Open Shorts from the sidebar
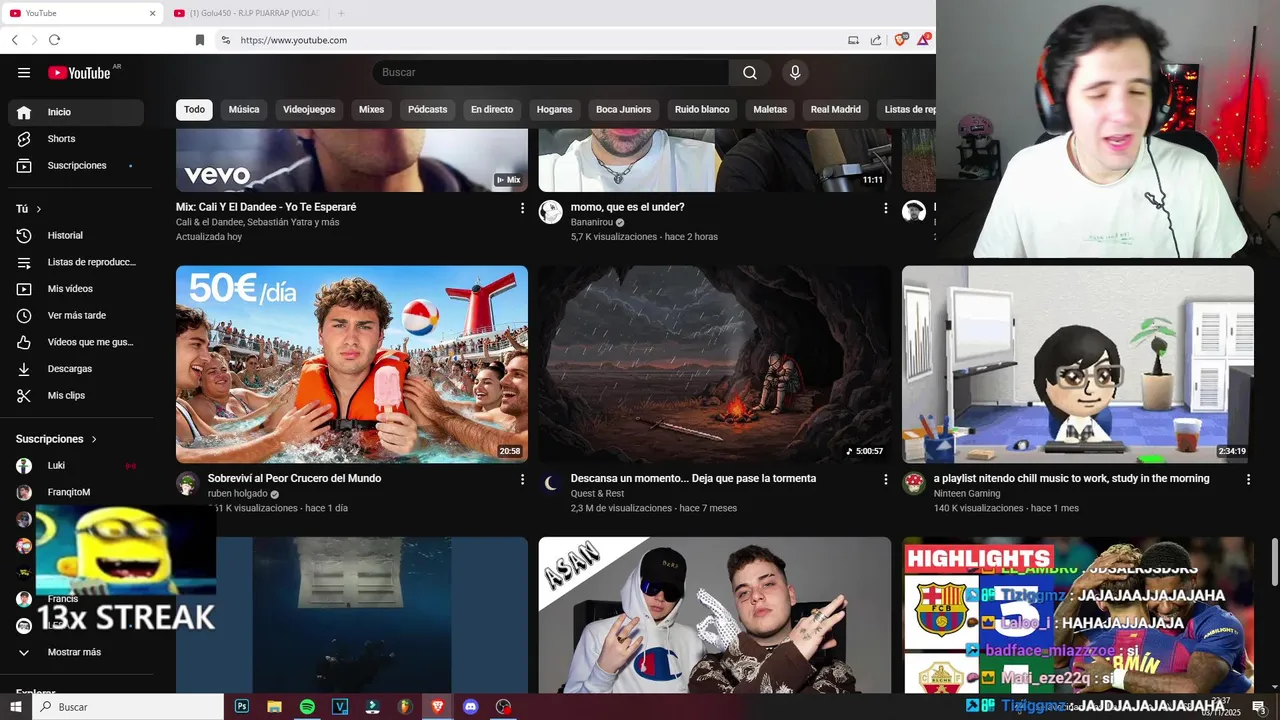 click(76, 139)
